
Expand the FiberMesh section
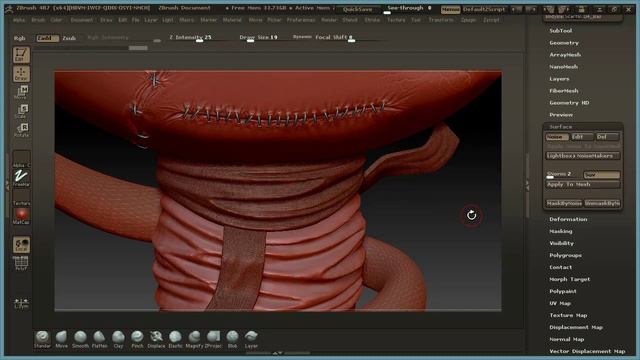pyautogui.click(x=563, y=91)
